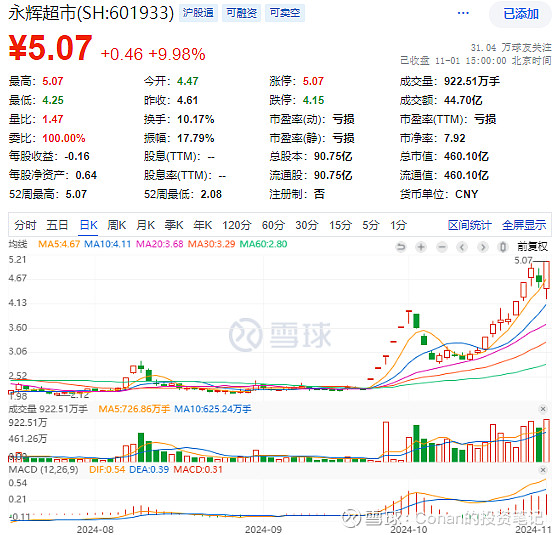Screen dimensions: 560x535
Task: Click the 沪股通 tag
Action: coord(198,13)
